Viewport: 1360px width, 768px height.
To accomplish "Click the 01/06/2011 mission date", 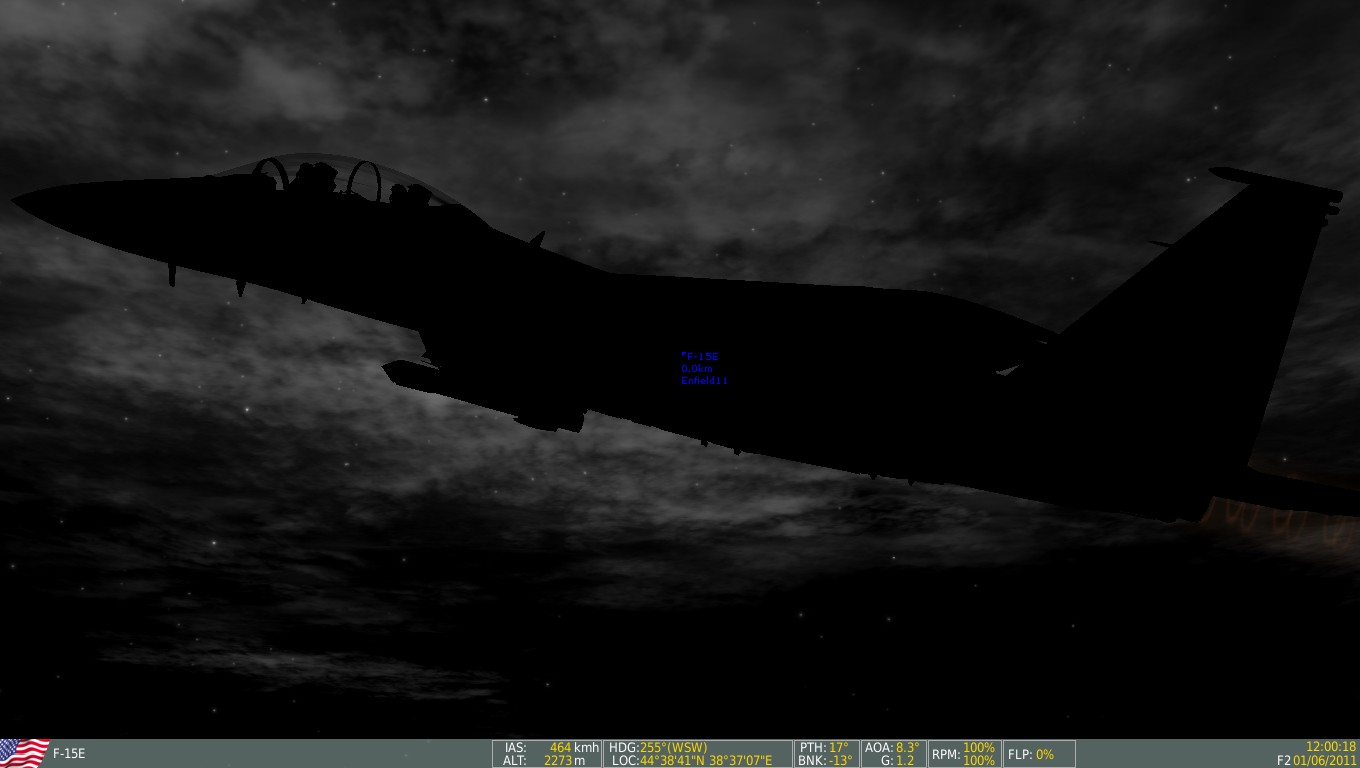I will coord(1324,761).
